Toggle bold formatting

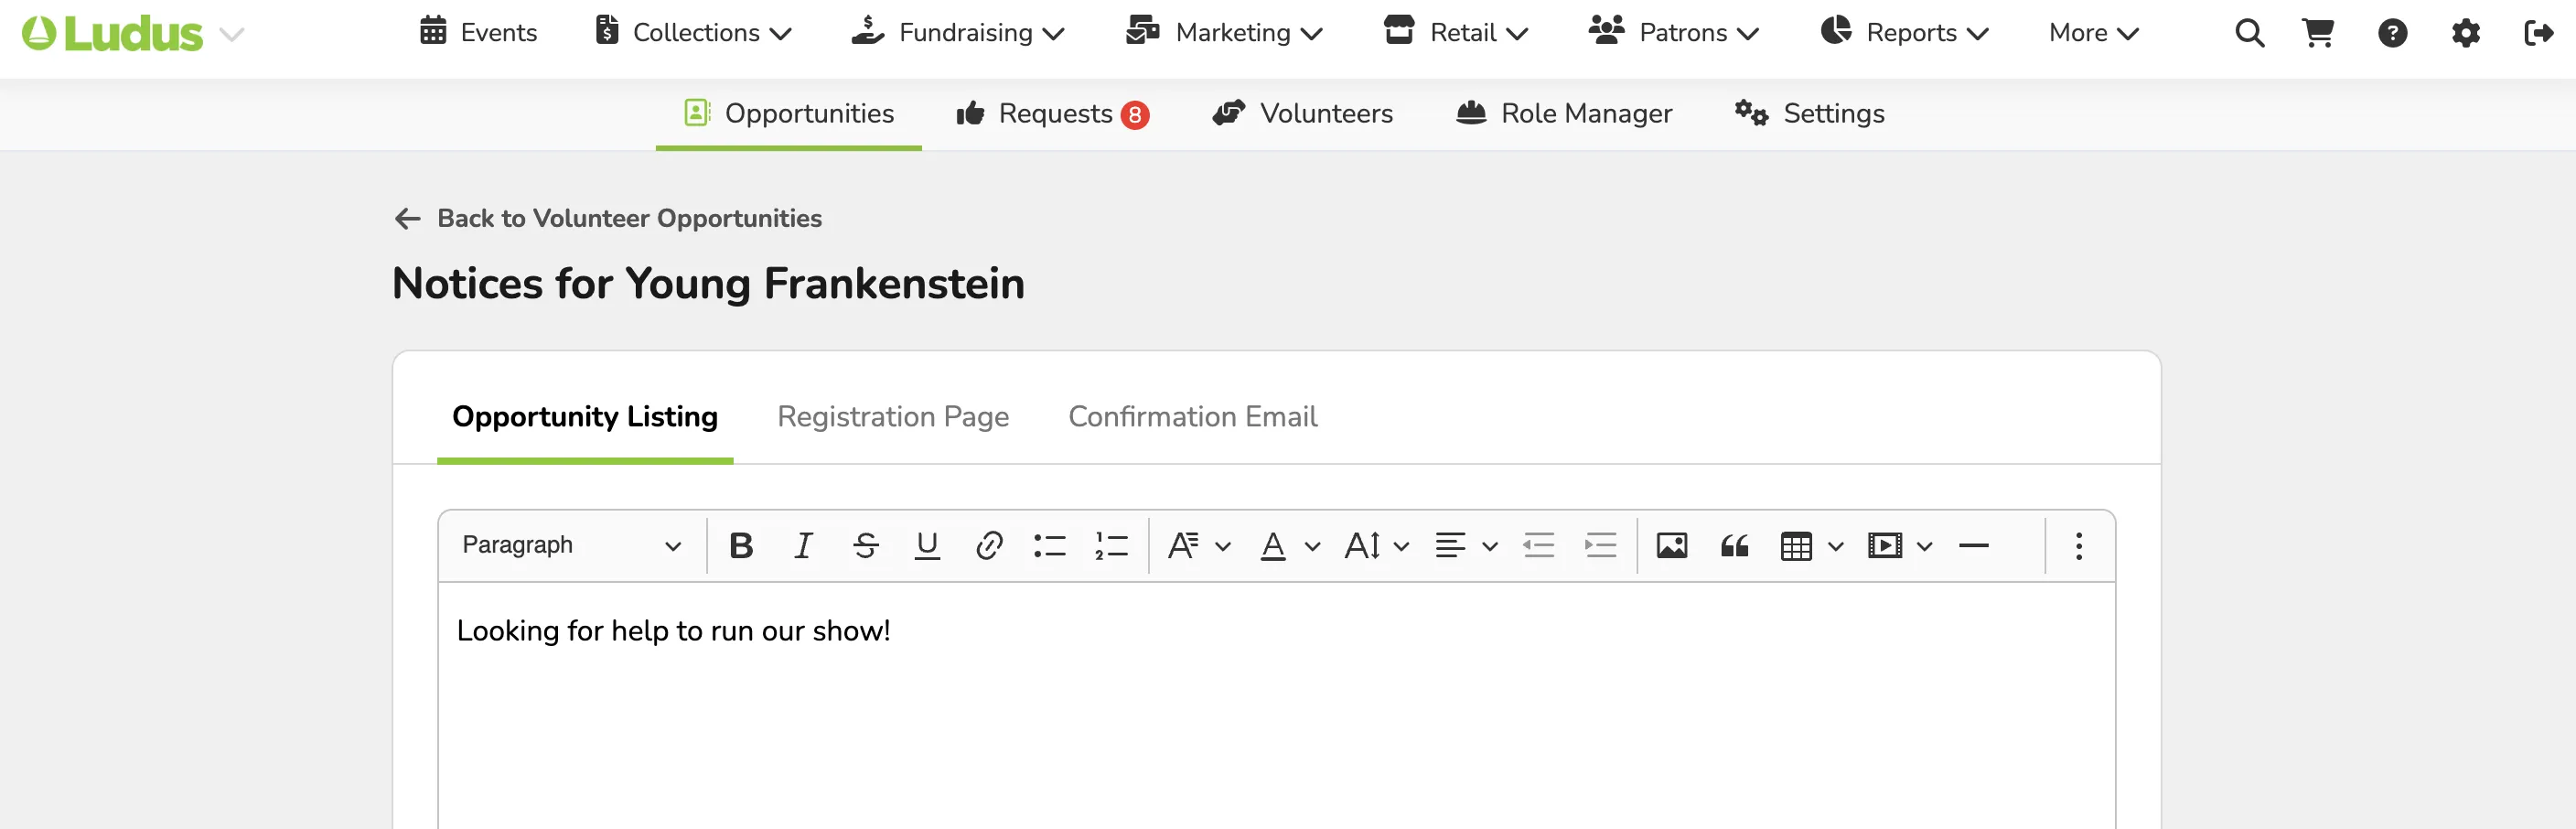point(741,546)
